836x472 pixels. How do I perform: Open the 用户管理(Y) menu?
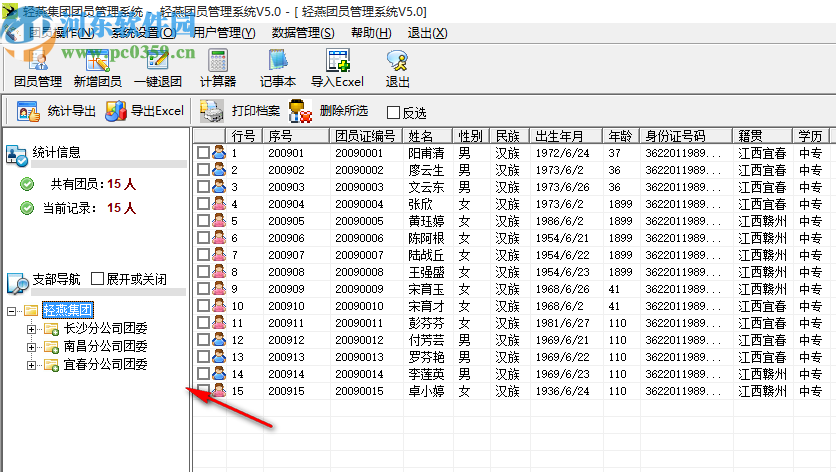point(224,33)
